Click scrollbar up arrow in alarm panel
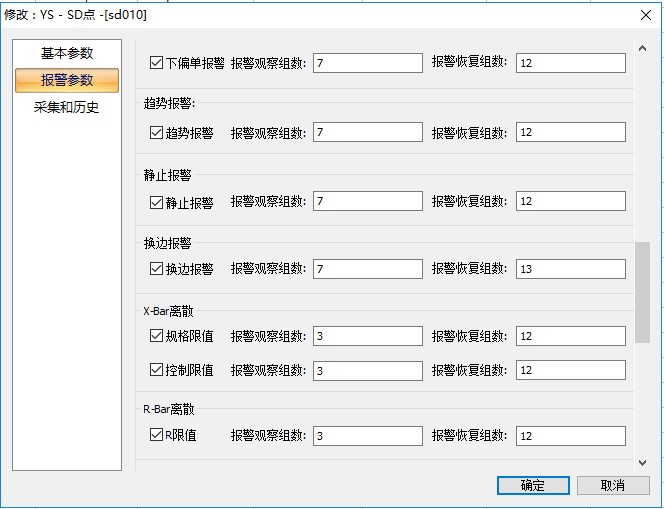The height and width of the screenshot is (509, 664). tap(642, 47)
